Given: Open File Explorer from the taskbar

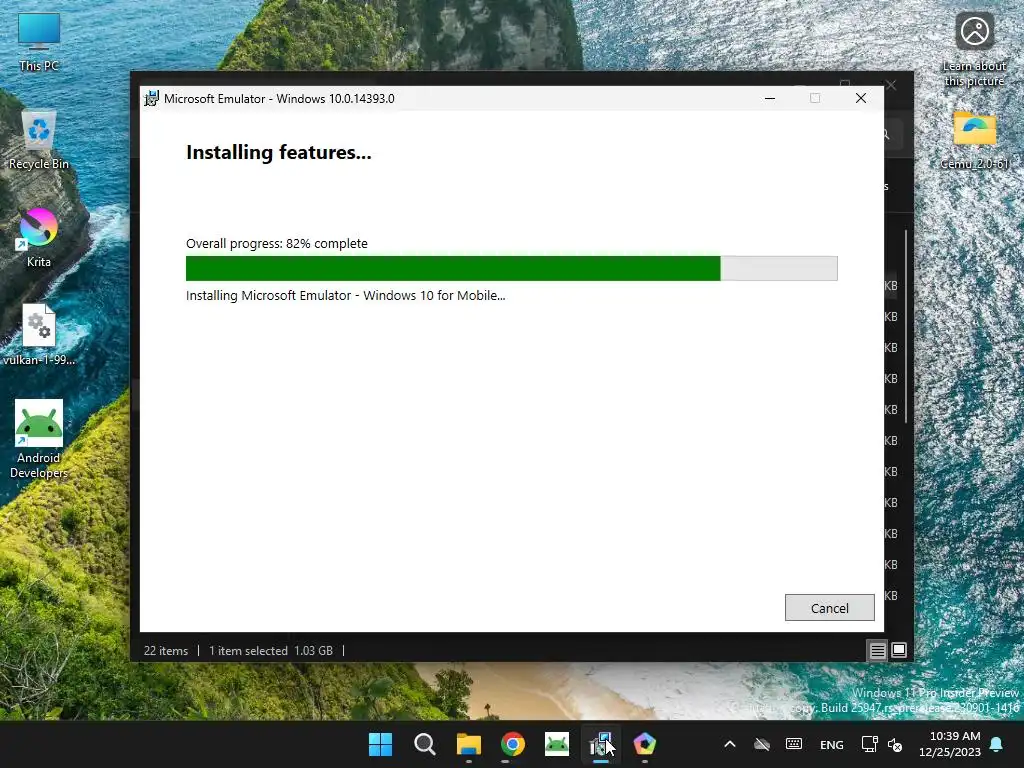Looking at the screenshot, I should 468,744.
